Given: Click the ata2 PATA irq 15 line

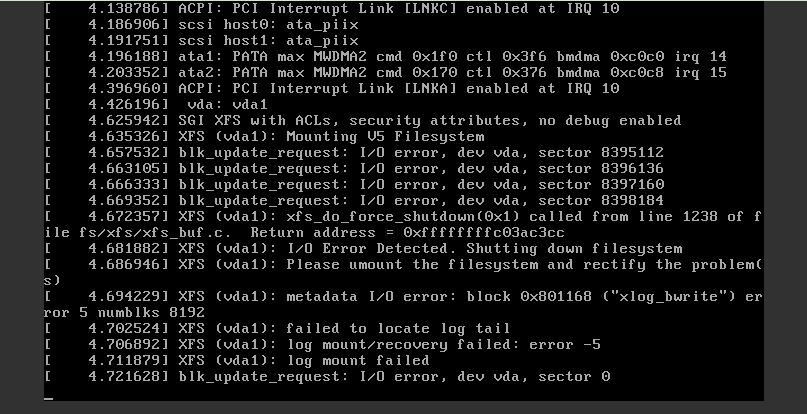Looking at the screenshot, I should click(x=385, y=73).
